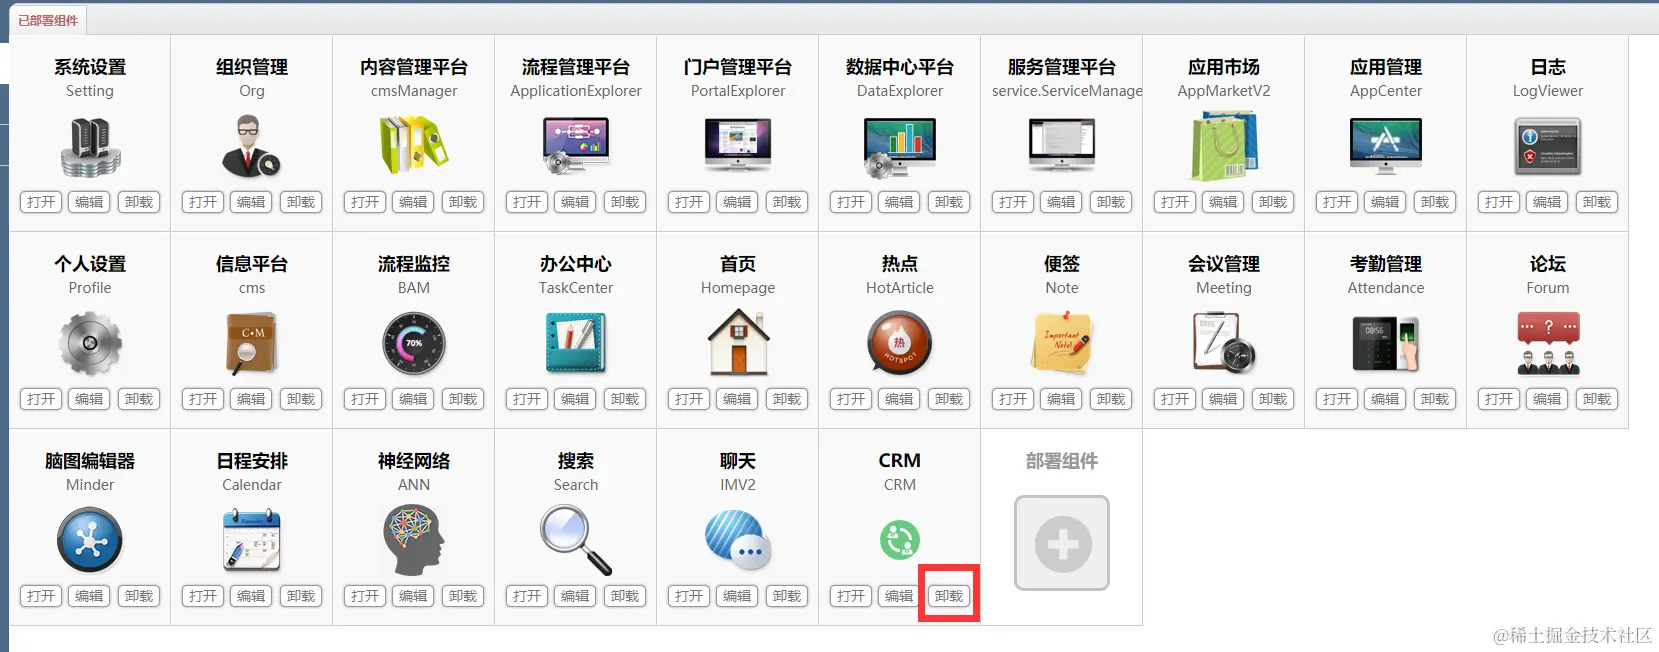Click 打开 button under 考勤管理 Attendance

1337,399
